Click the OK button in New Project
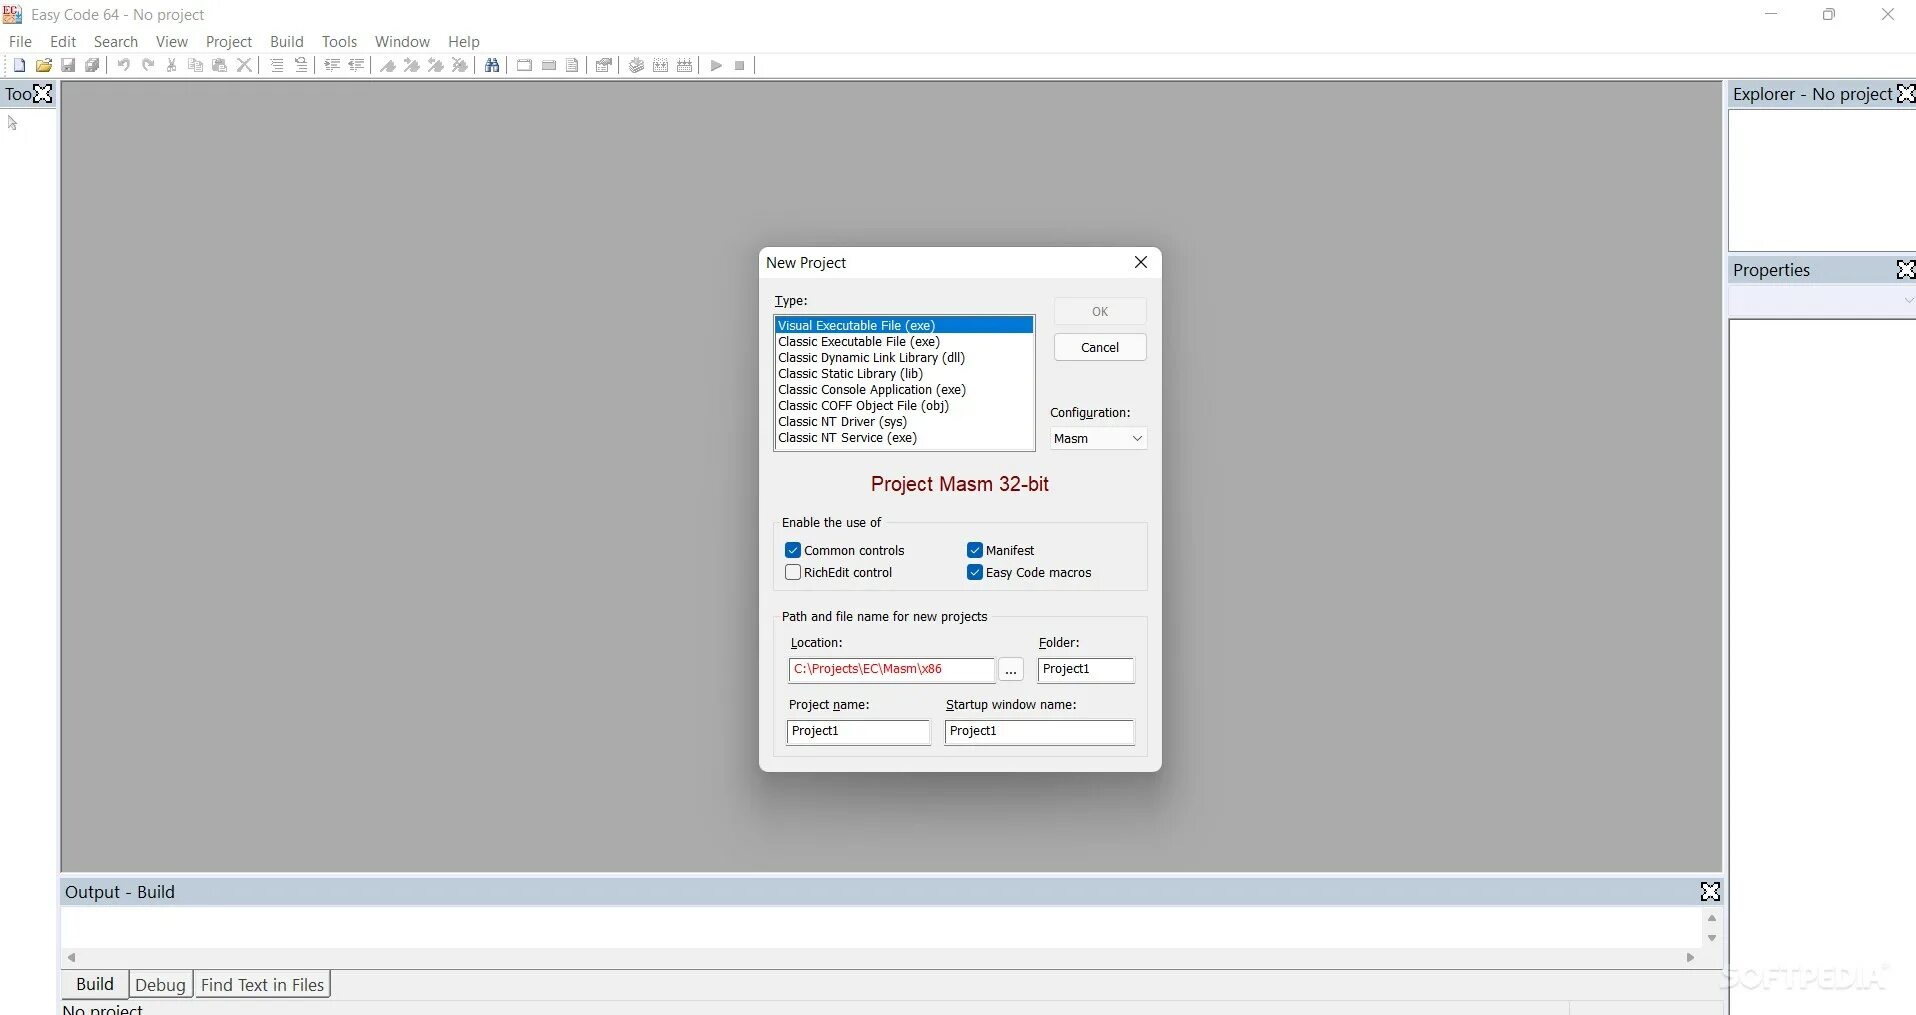This screenshot has height=1015, width=1916. pos(1100,311)
